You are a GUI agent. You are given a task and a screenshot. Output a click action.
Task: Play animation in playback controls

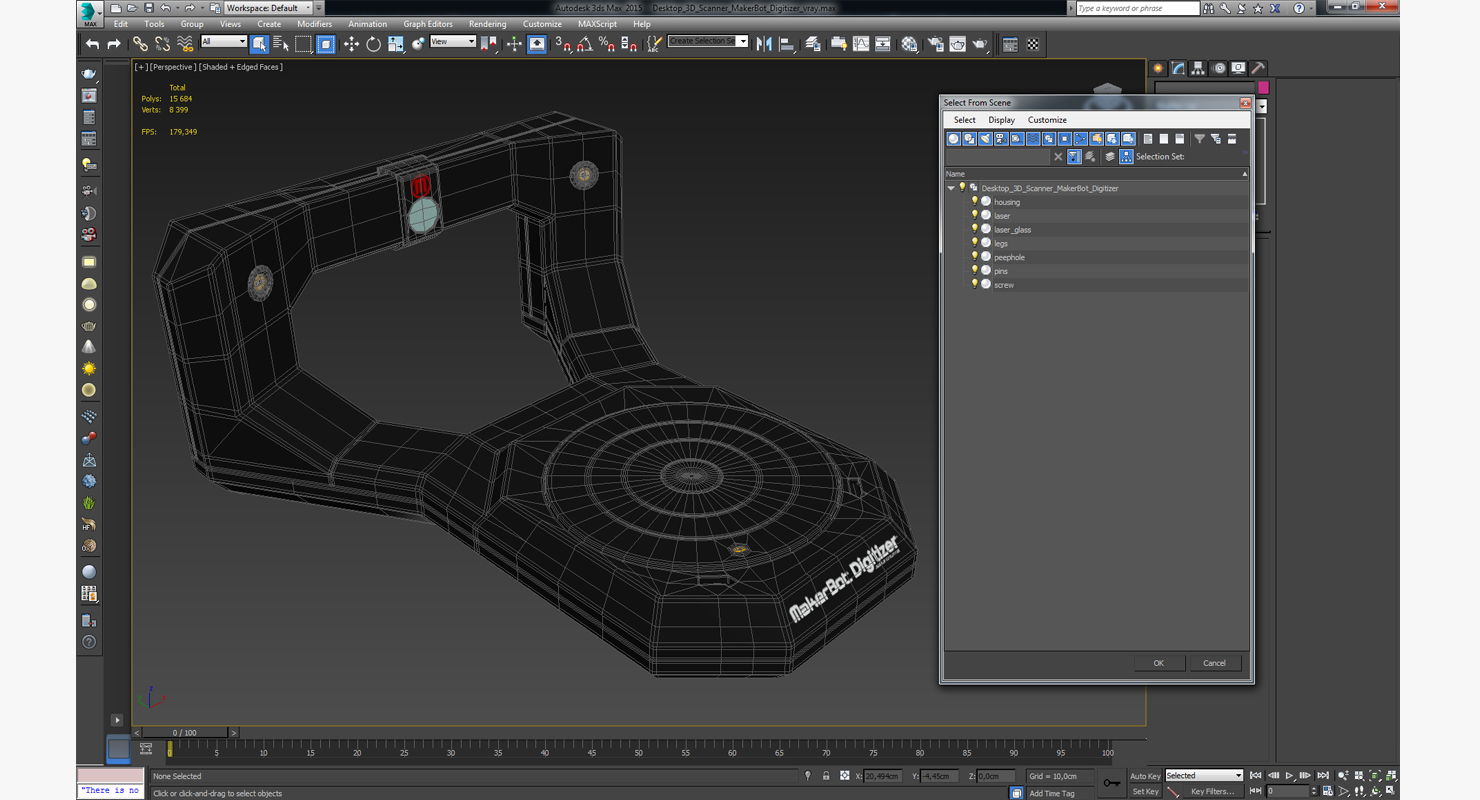(1289, 775)
